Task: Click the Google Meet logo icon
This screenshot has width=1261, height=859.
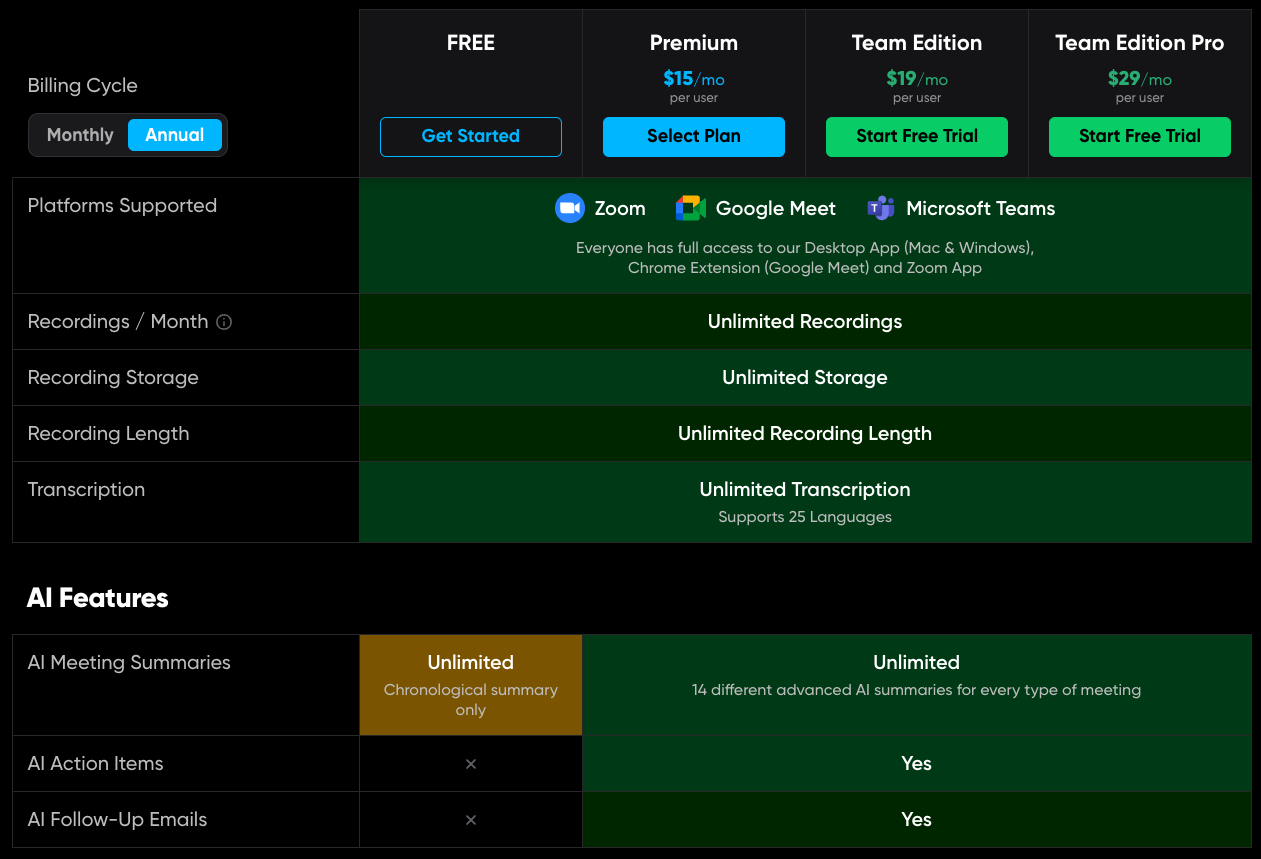Action: (691, 208)
